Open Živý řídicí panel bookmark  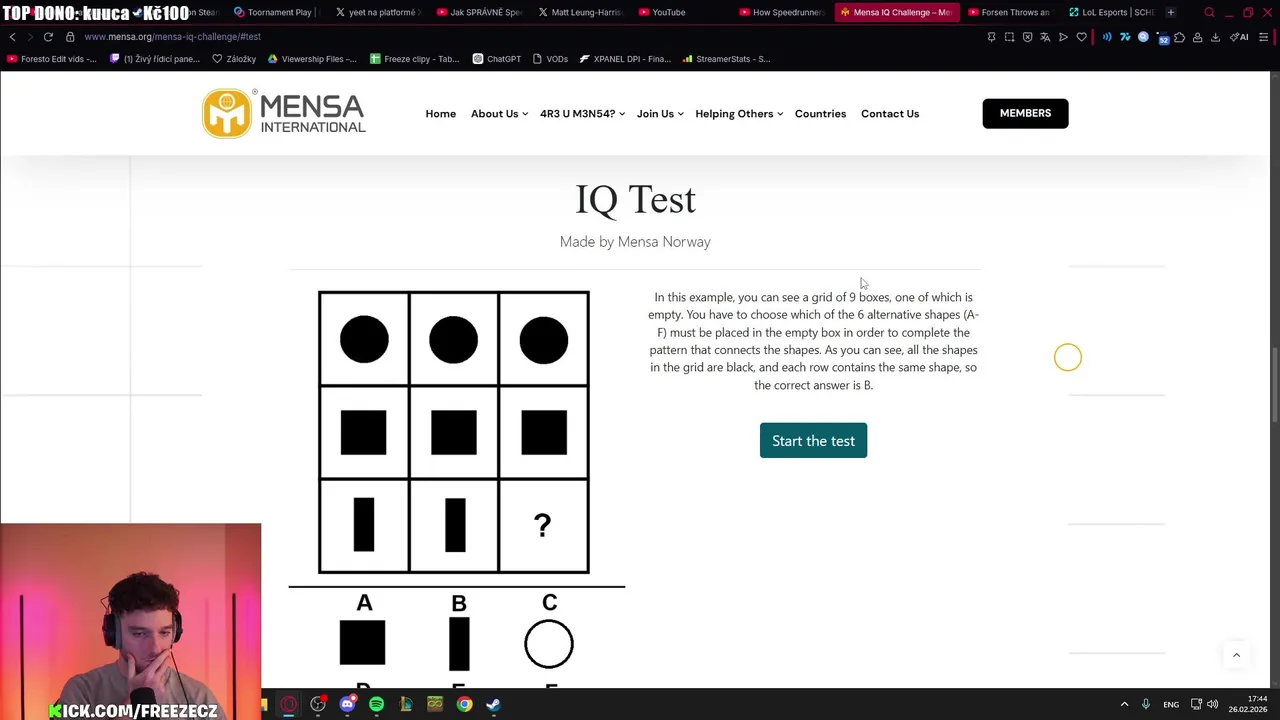[154, 59]
